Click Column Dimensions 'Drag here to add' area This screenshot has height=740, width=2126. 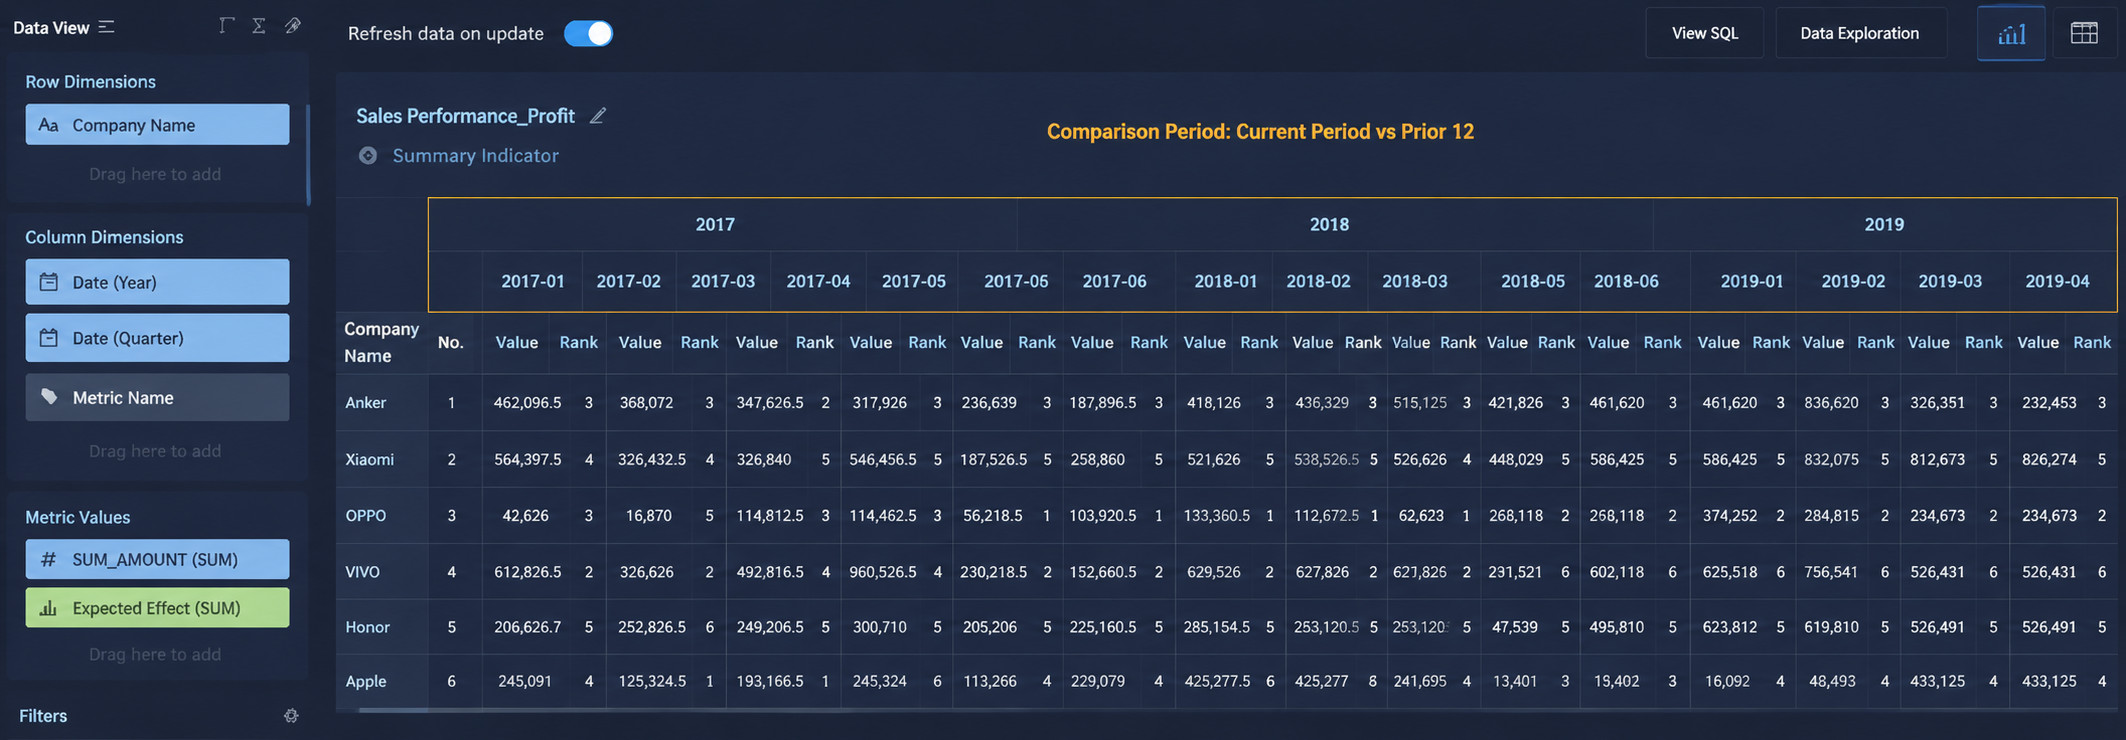pyautogui.click(x=155, y=451)
